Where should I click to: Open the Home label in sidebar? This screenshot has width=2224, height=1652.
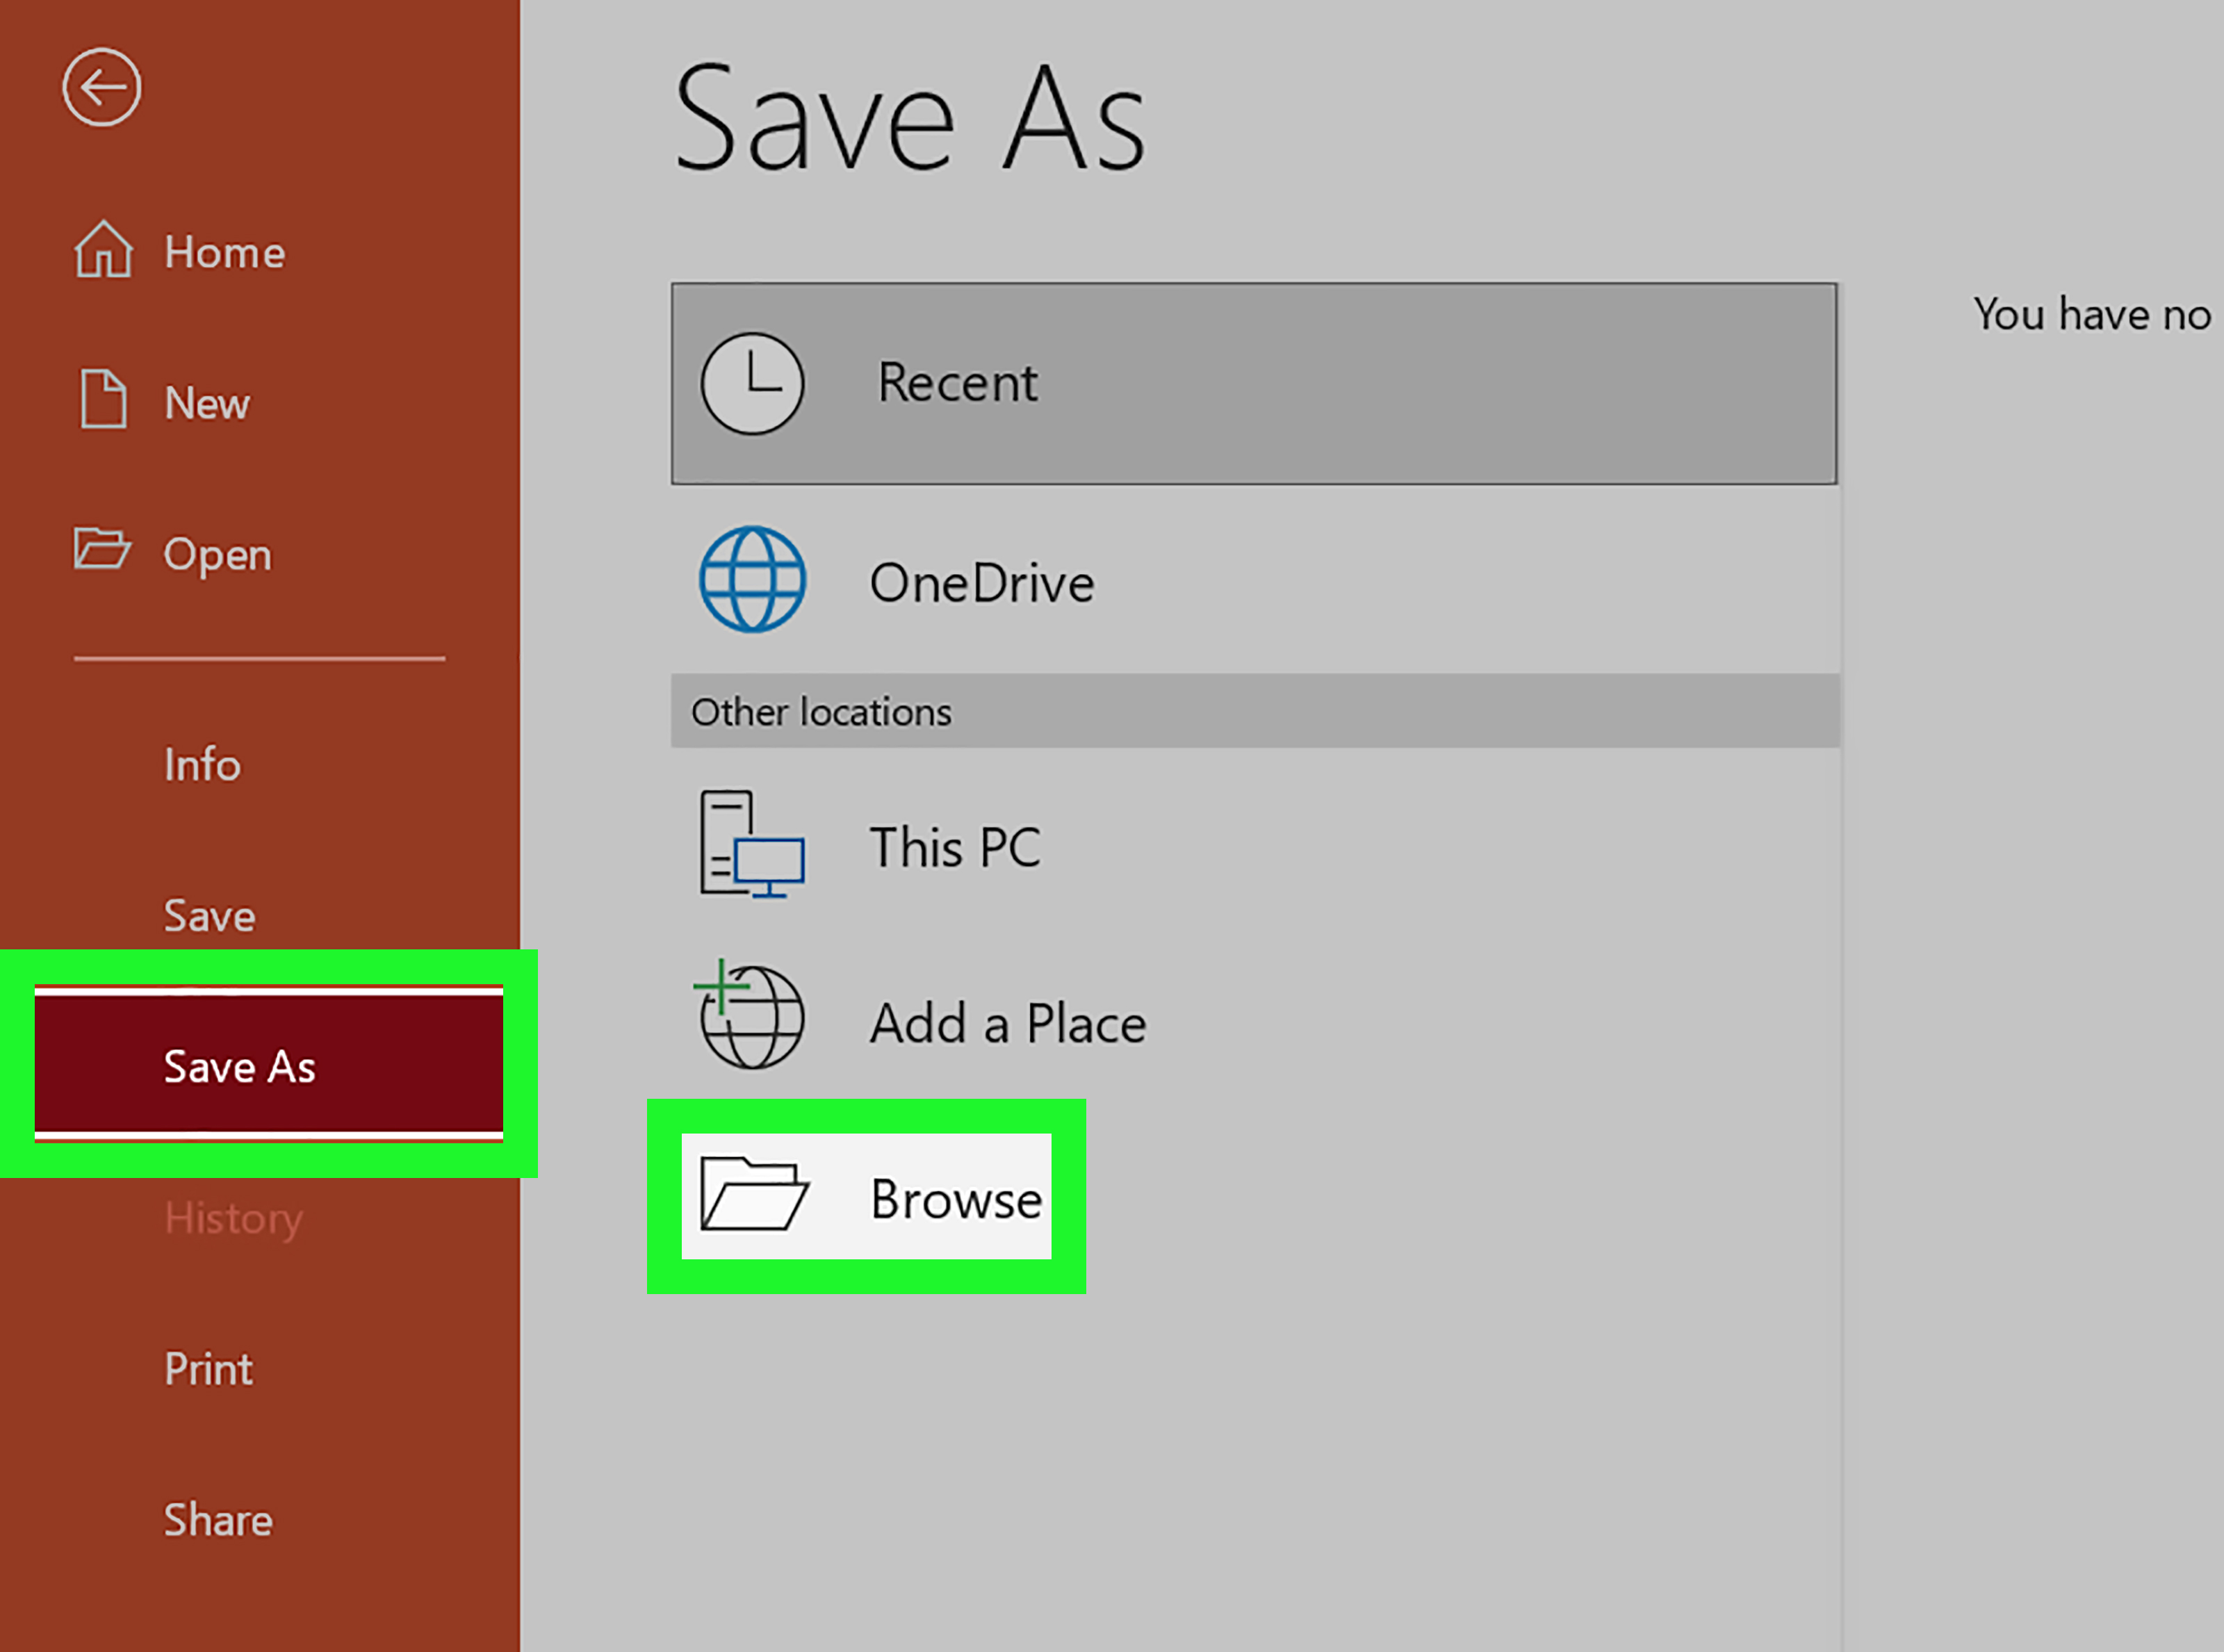[x=225, y=252]
